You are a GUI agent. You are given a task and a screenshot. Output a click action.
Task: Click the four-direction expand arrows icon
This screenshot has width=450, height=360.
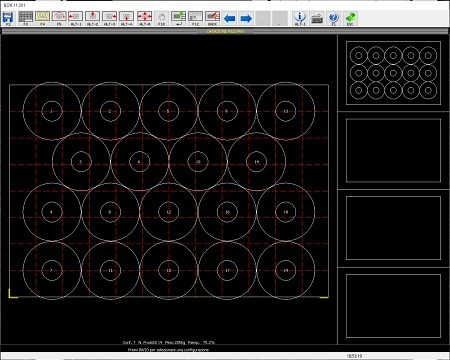(144, 18)
